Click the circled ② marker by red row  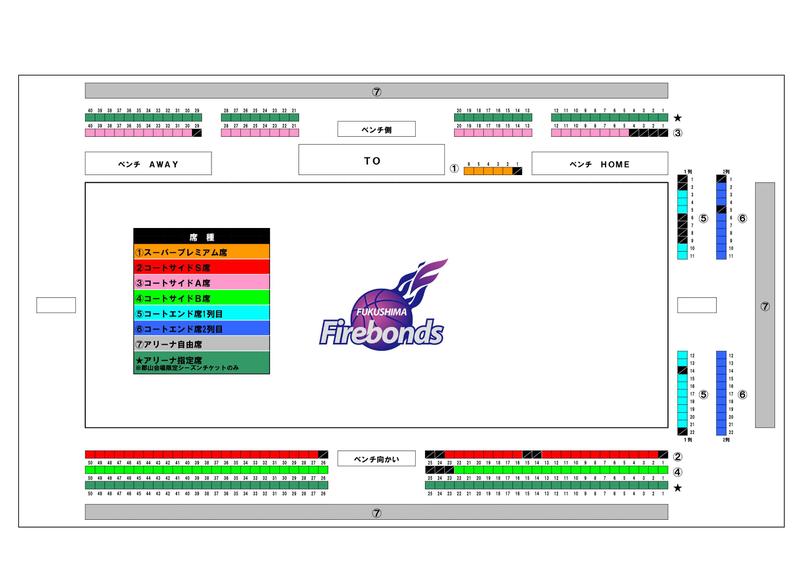[678, 456]
